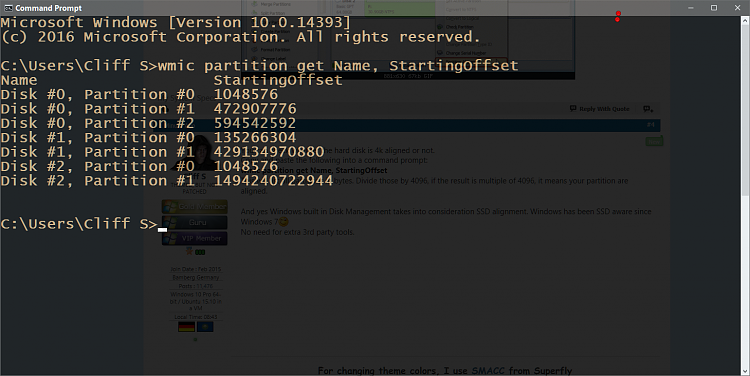Minimize the Command Prompt window
The height and width of the screenshot is (376, 750).
(x=691, y=8)
